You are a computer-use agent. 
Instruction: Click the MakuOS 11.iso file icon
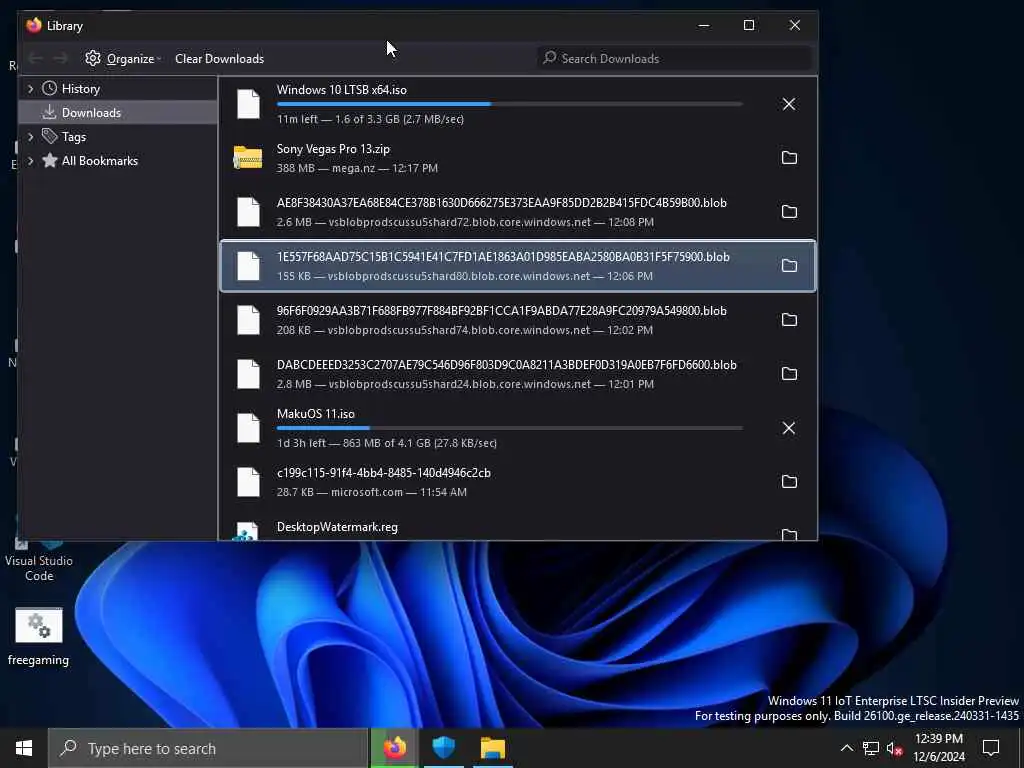(248, 428)
